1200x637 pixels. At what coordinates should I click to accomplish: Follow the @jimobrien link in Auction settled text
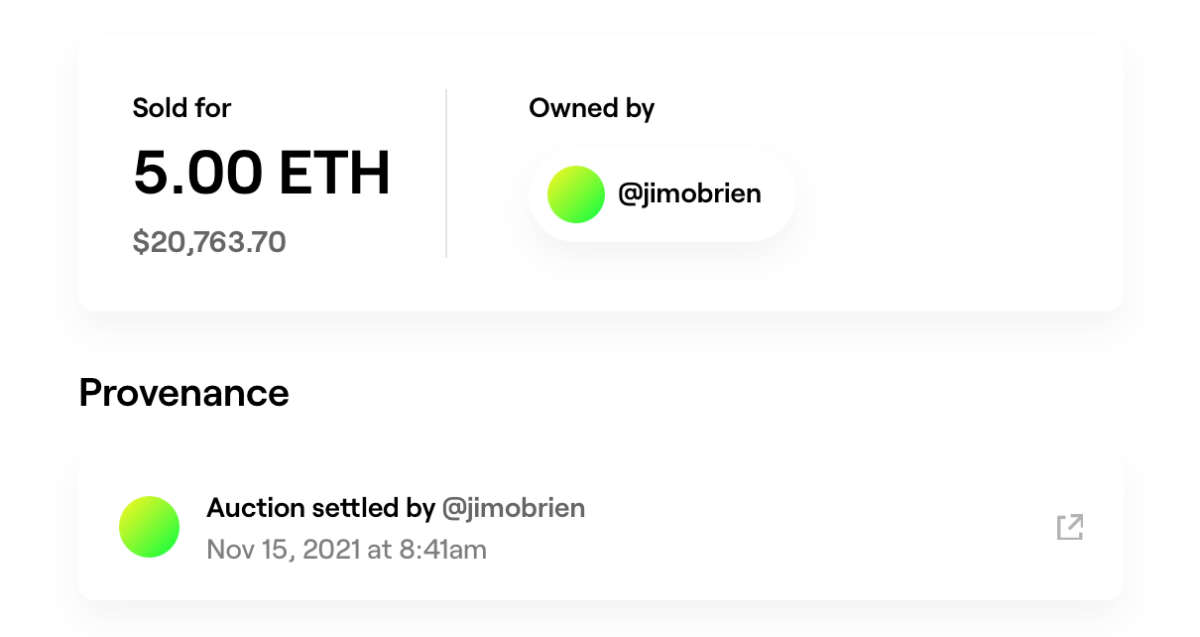pos(513,508)
